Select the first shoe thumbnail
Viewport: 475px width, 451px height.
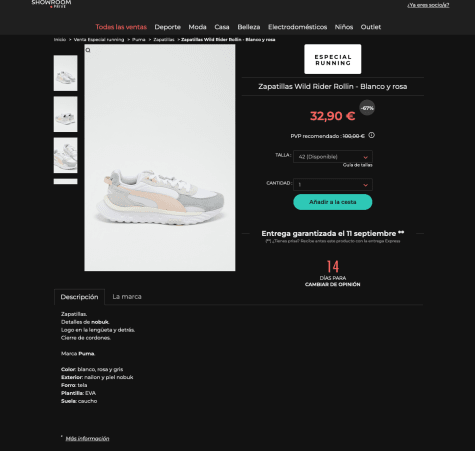(65, 73)
